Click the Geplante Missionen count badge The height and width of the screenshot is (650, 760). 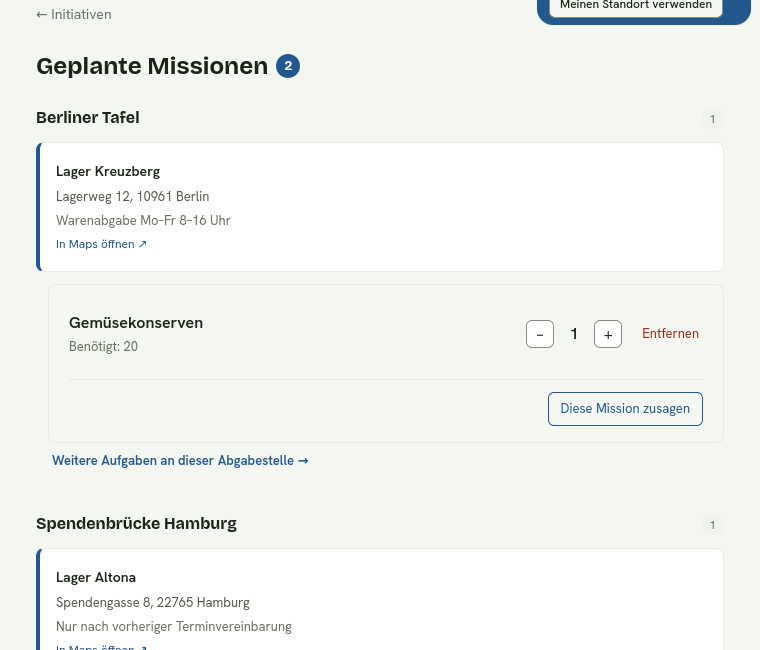coord(288,66)
